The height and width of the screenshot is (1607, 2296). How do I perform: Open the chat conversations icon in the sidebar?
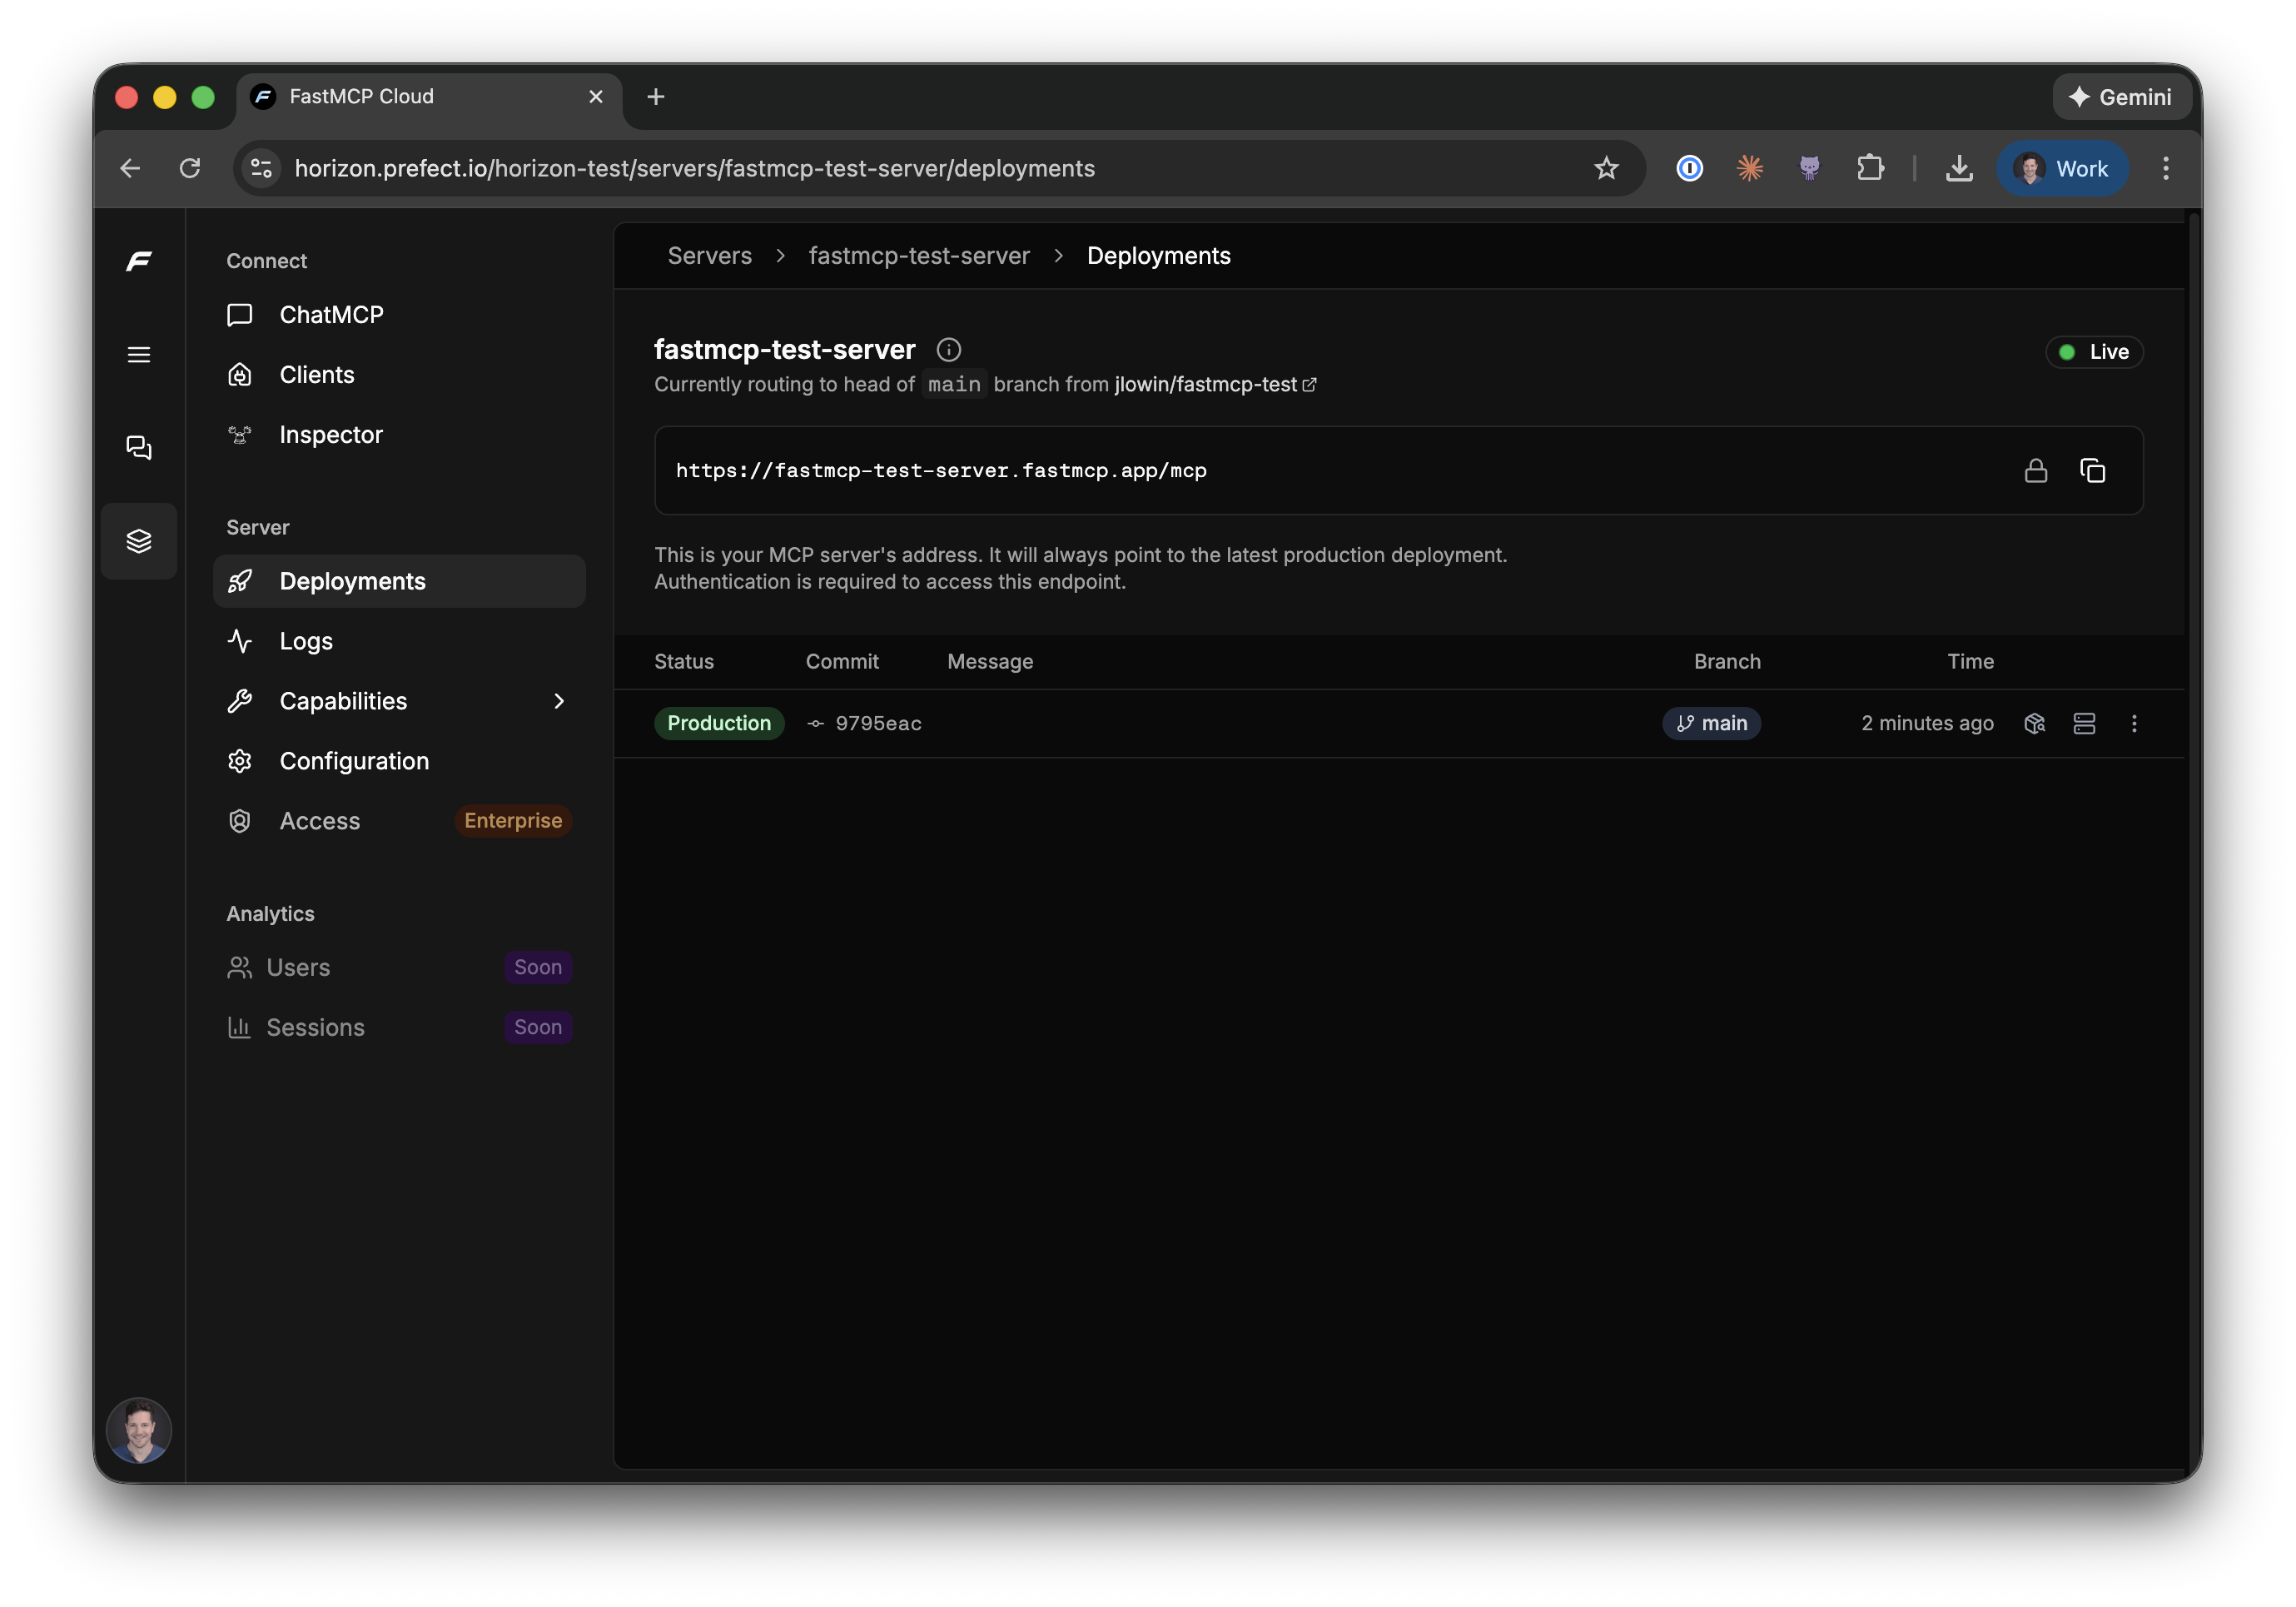coord(139,447)
